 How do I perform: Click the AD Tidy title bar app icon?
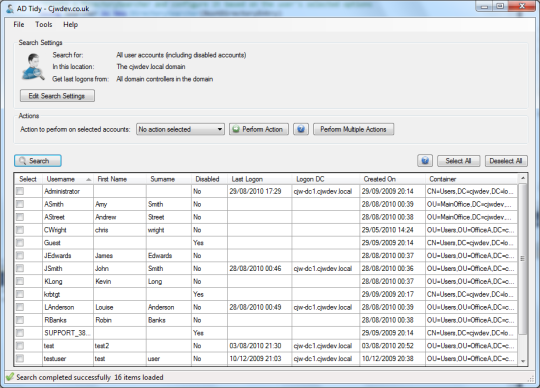pos(10,9)
